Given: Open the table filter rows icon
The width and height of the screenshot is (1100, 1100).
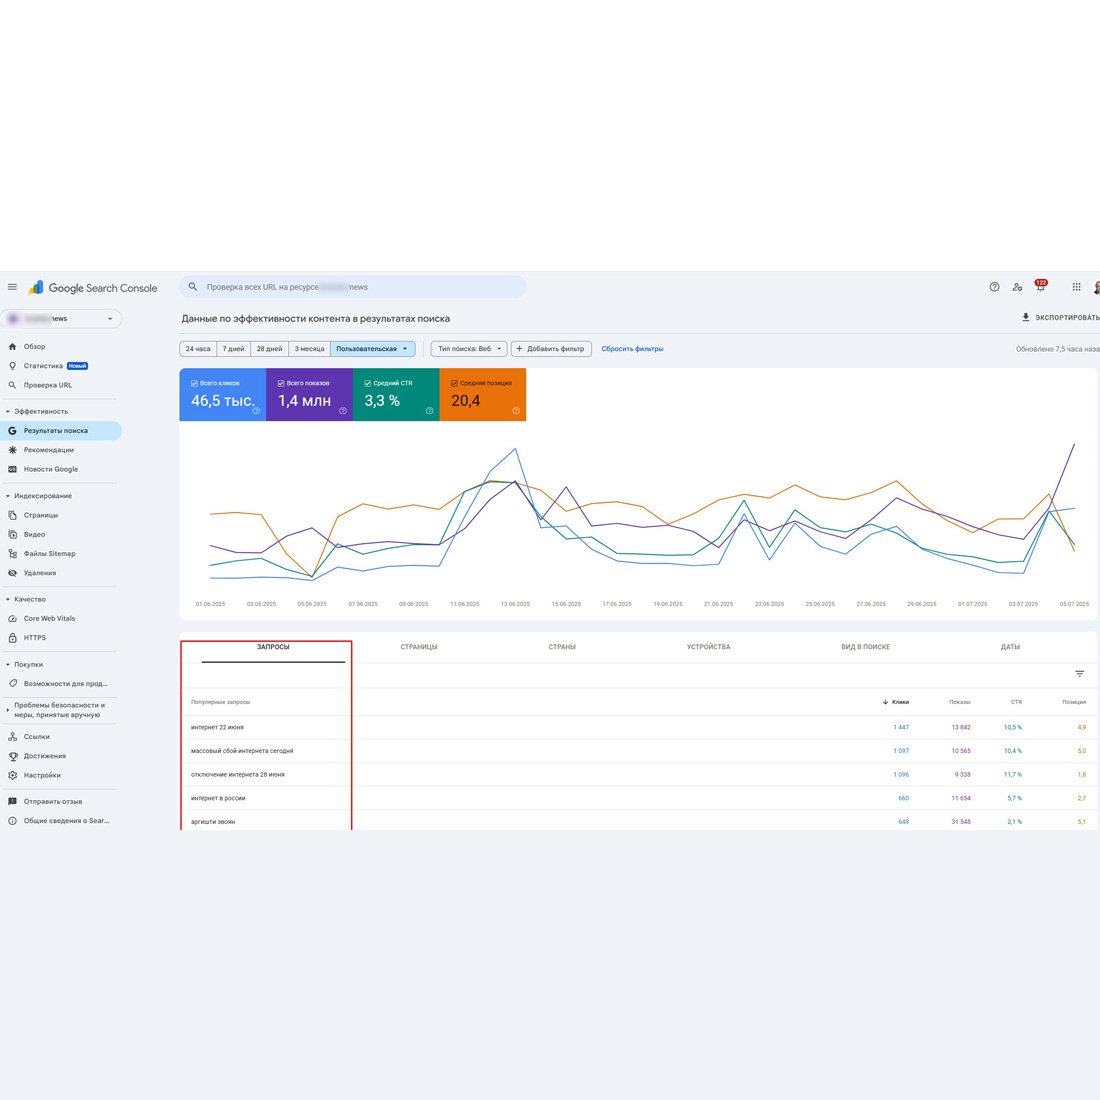Looking at the screenshot, I should 1079,674.
